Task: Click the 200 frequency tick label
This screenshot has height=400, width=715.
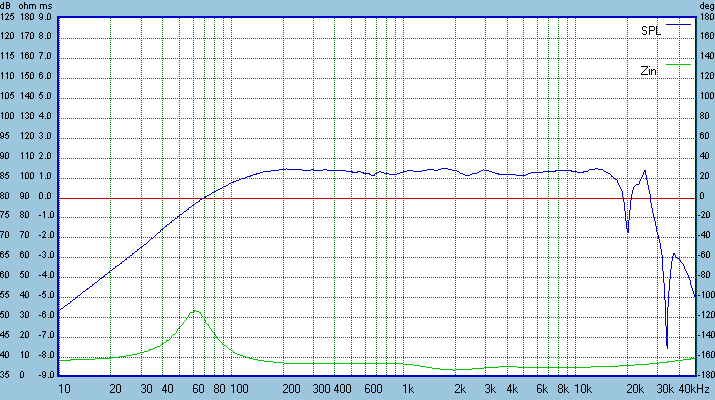Action: point(291,388)
